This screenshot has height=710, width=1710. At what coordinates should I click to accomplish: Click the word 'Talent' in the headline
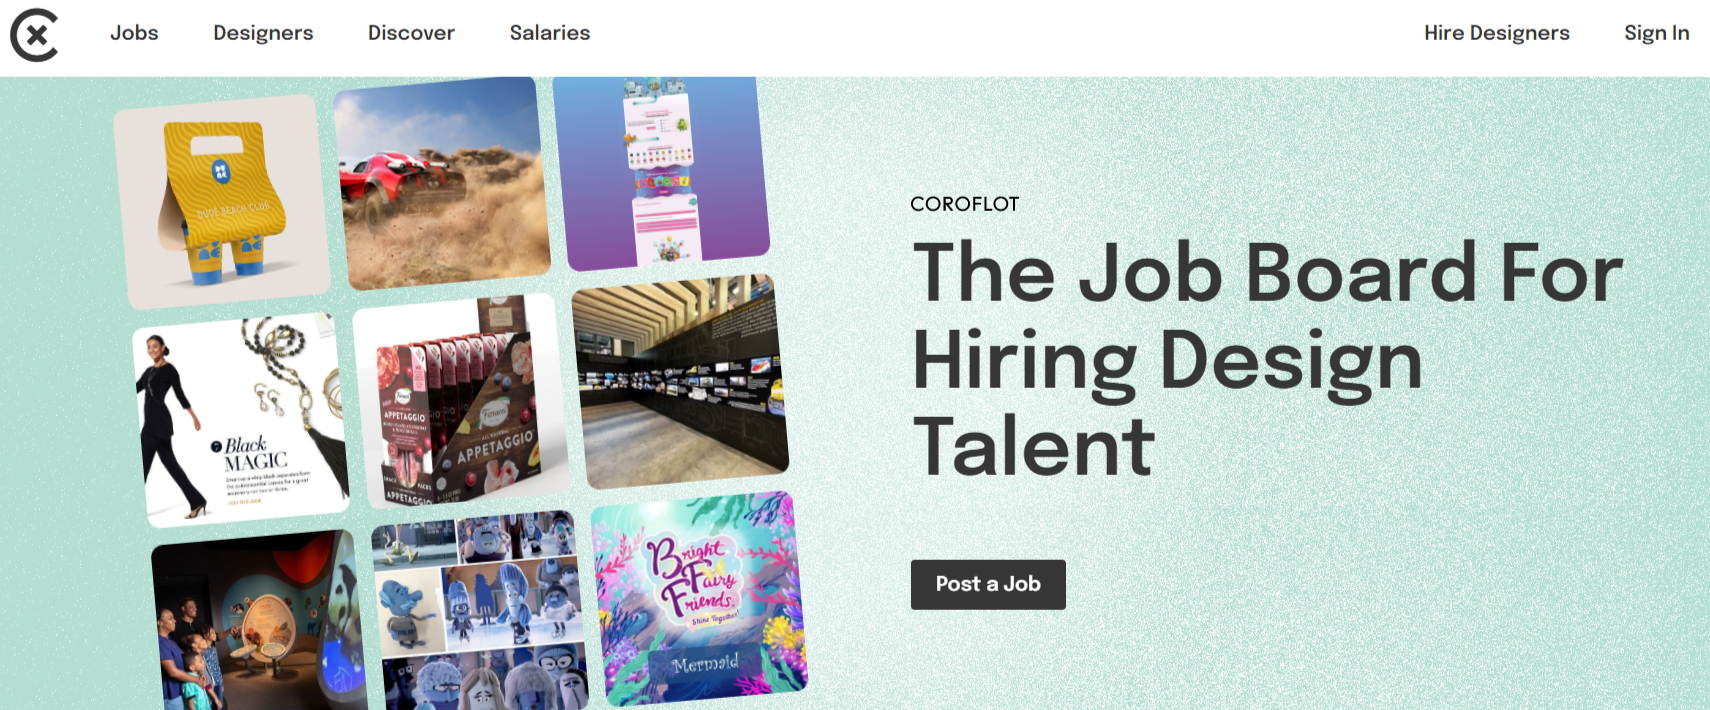[1034, 447]
